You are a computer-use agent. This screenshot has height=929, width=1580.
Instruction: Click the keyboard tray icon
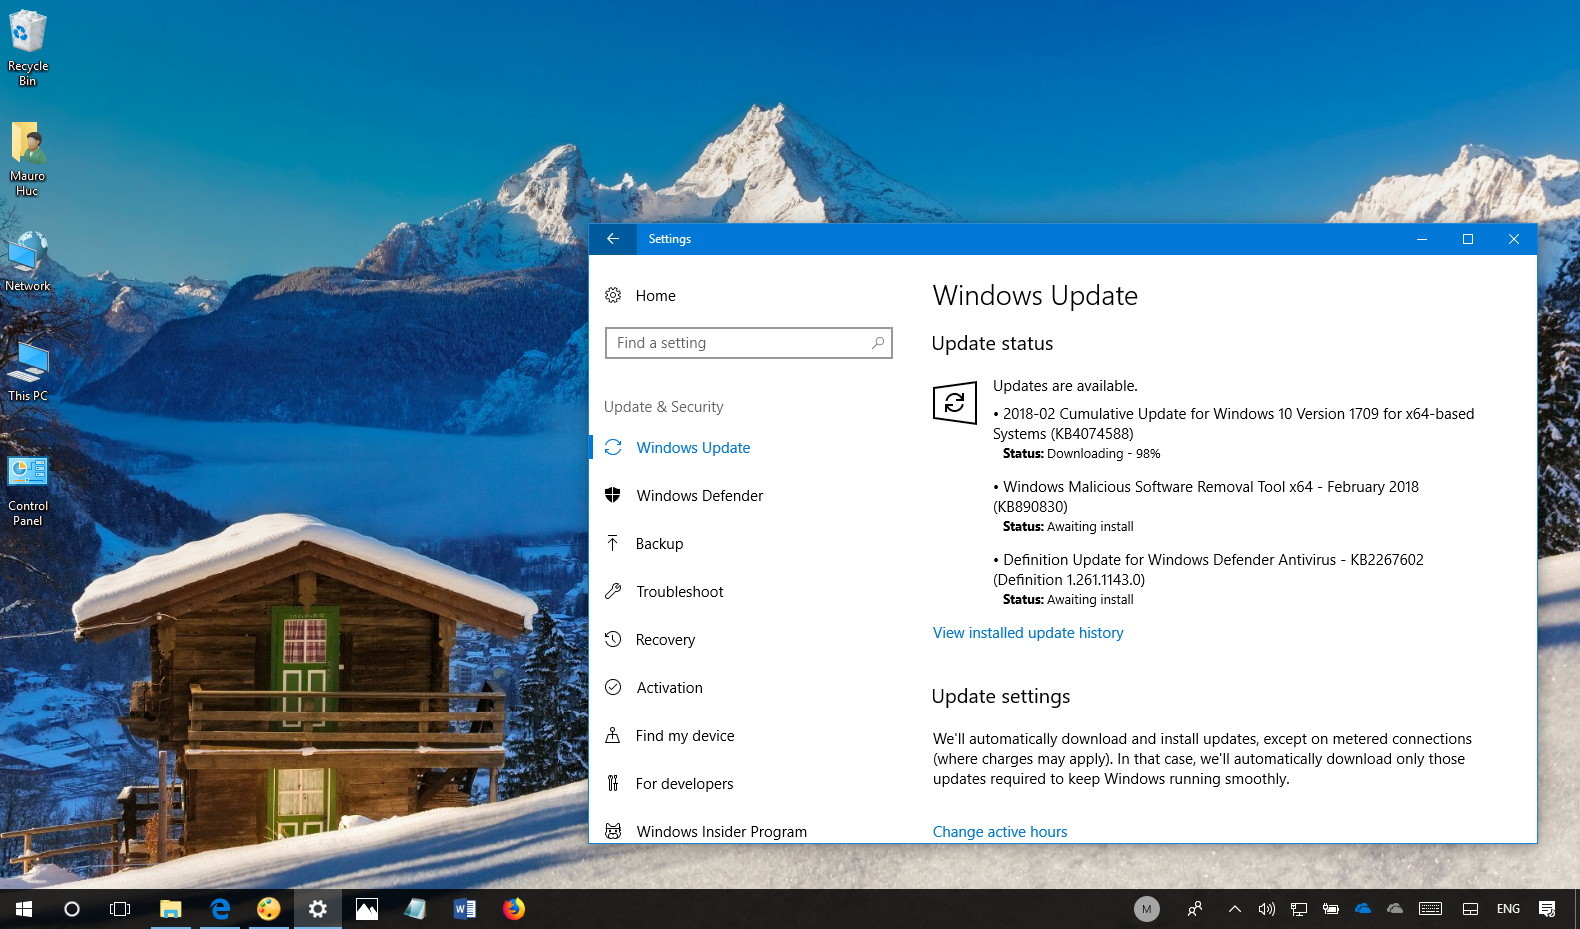click(x=1431, y=909)
